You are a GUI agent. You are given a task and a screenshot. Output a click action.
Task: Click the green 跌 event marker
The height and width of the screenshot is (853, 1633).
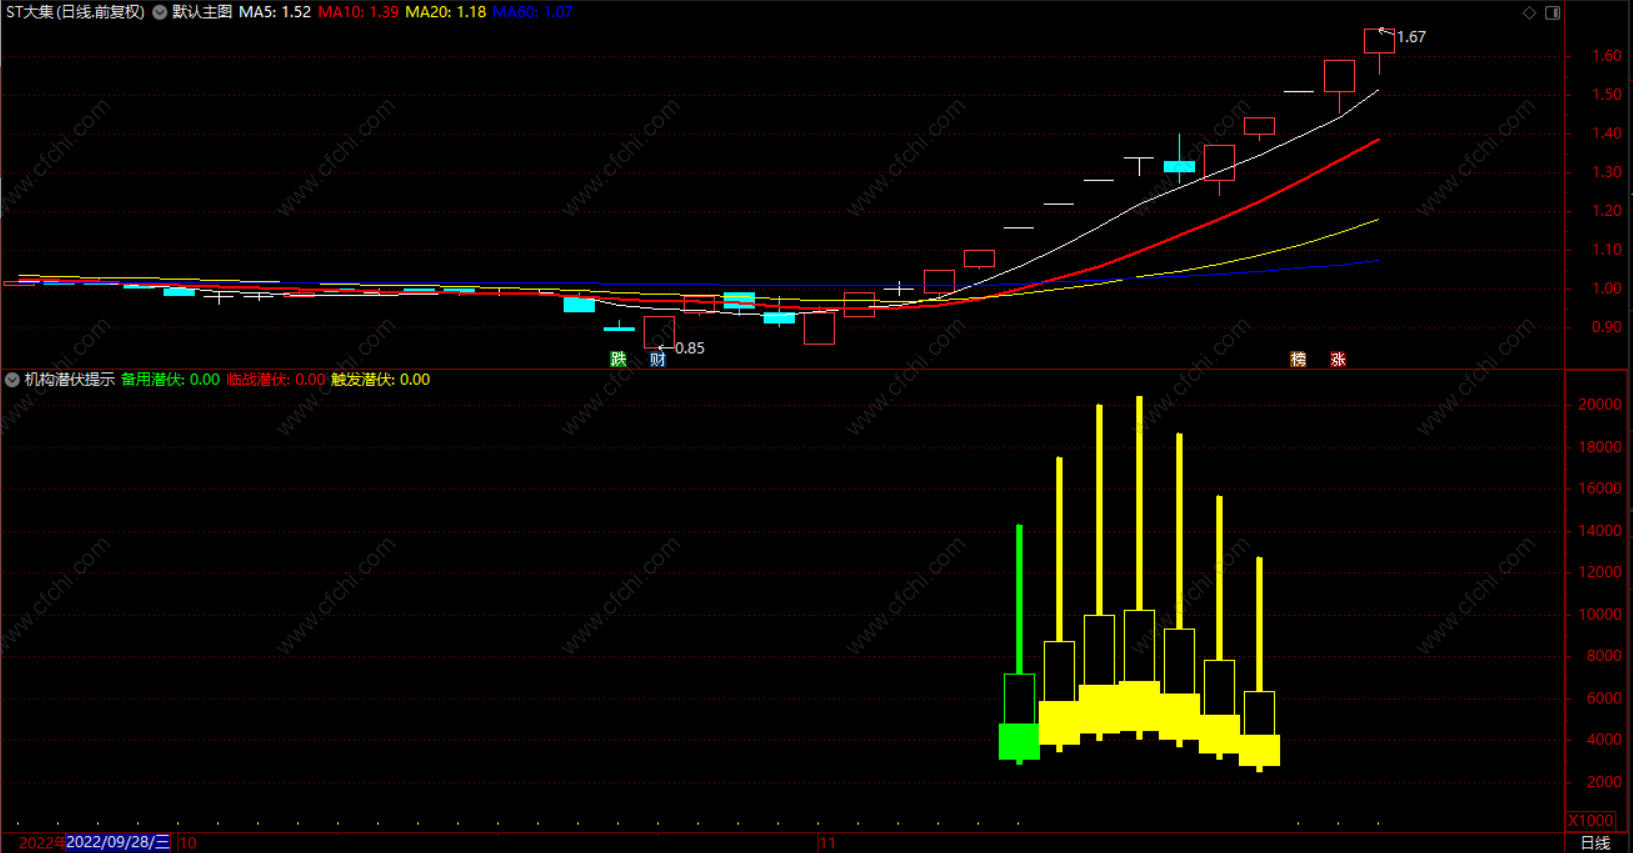coord(618,359)
